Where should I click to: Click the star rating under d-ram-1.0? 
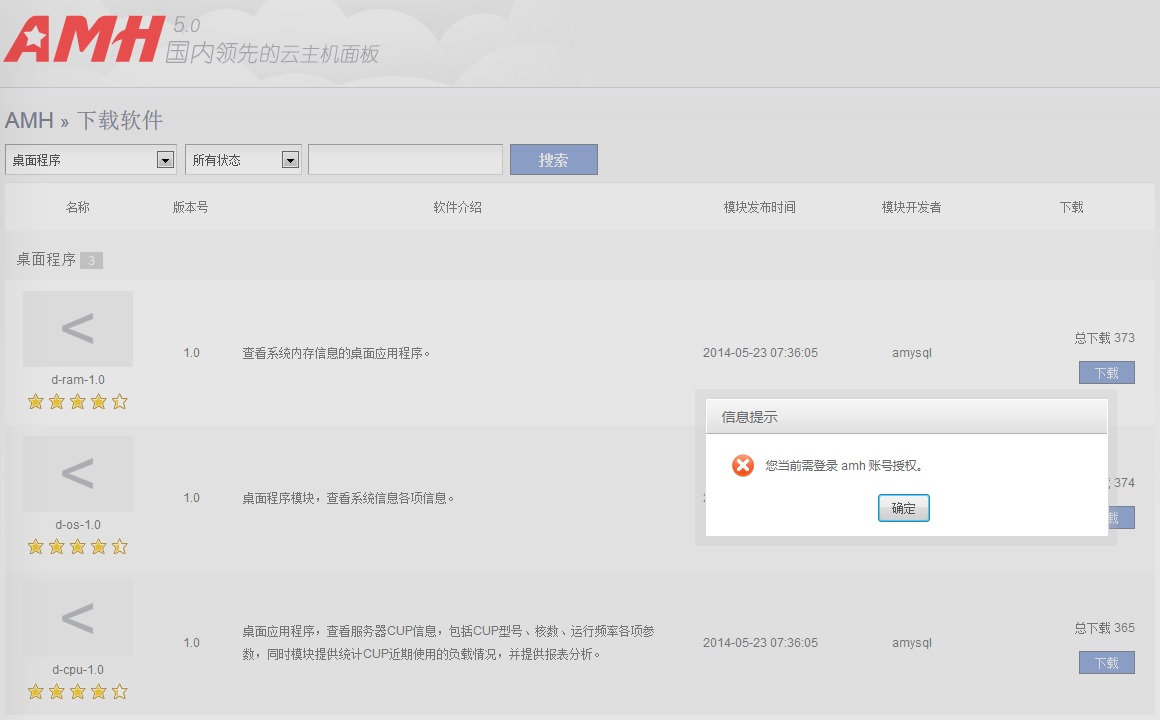(x=78, y=402)
